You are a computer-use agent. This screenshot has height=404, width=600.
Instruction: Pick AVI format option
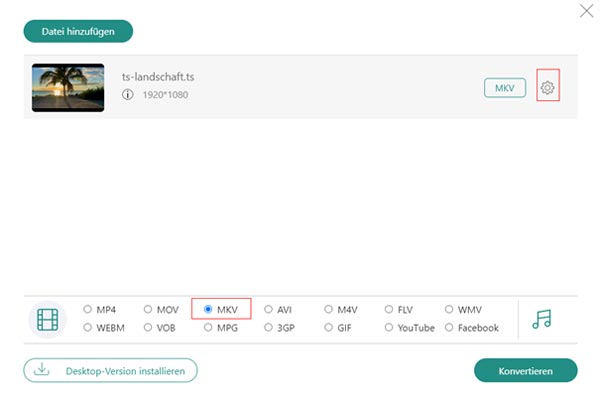point(268,309)
